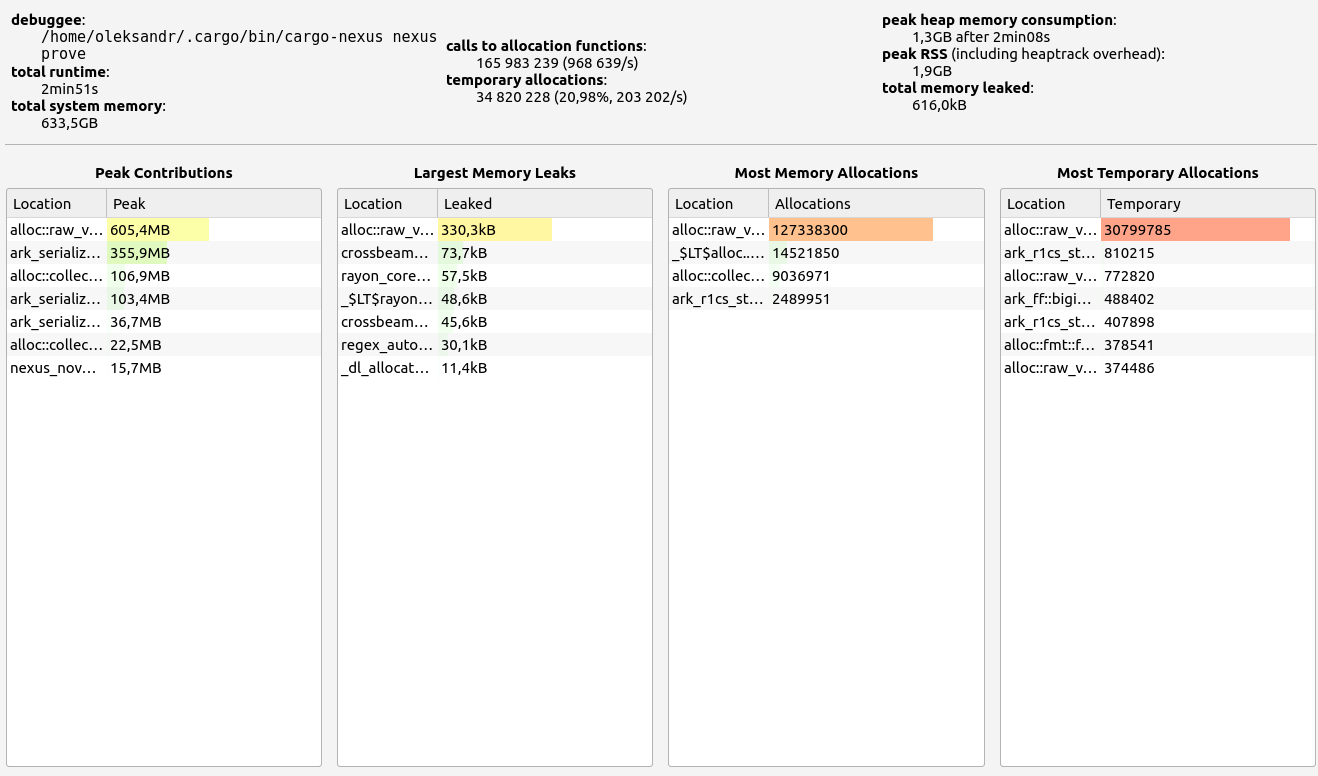Click the debuggee cargo-nexus path text

point(239,37)
